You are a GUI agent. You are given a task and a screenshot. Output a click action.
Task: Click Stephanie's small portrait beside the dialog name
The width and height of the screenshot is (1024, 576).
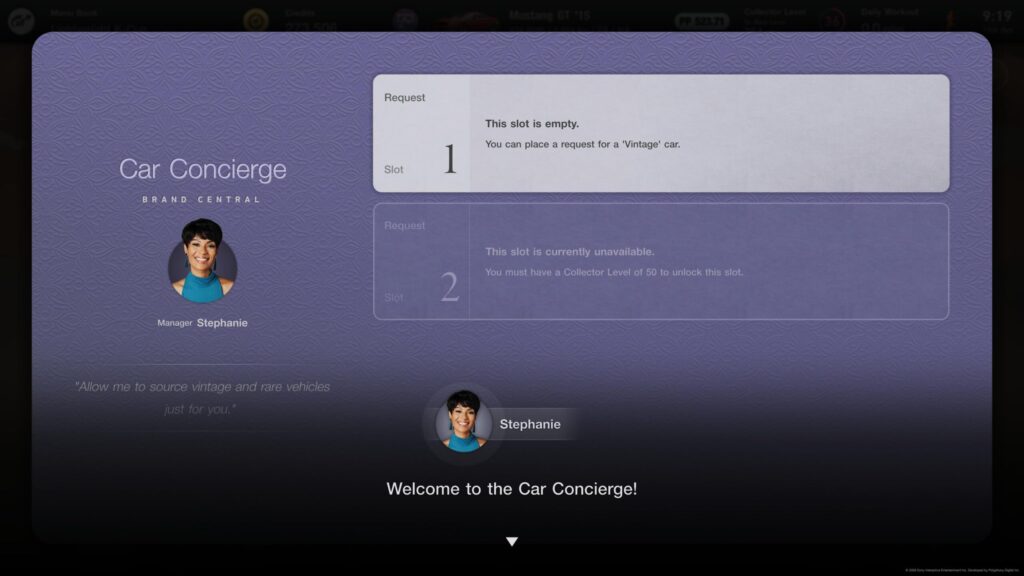[464, 423]
